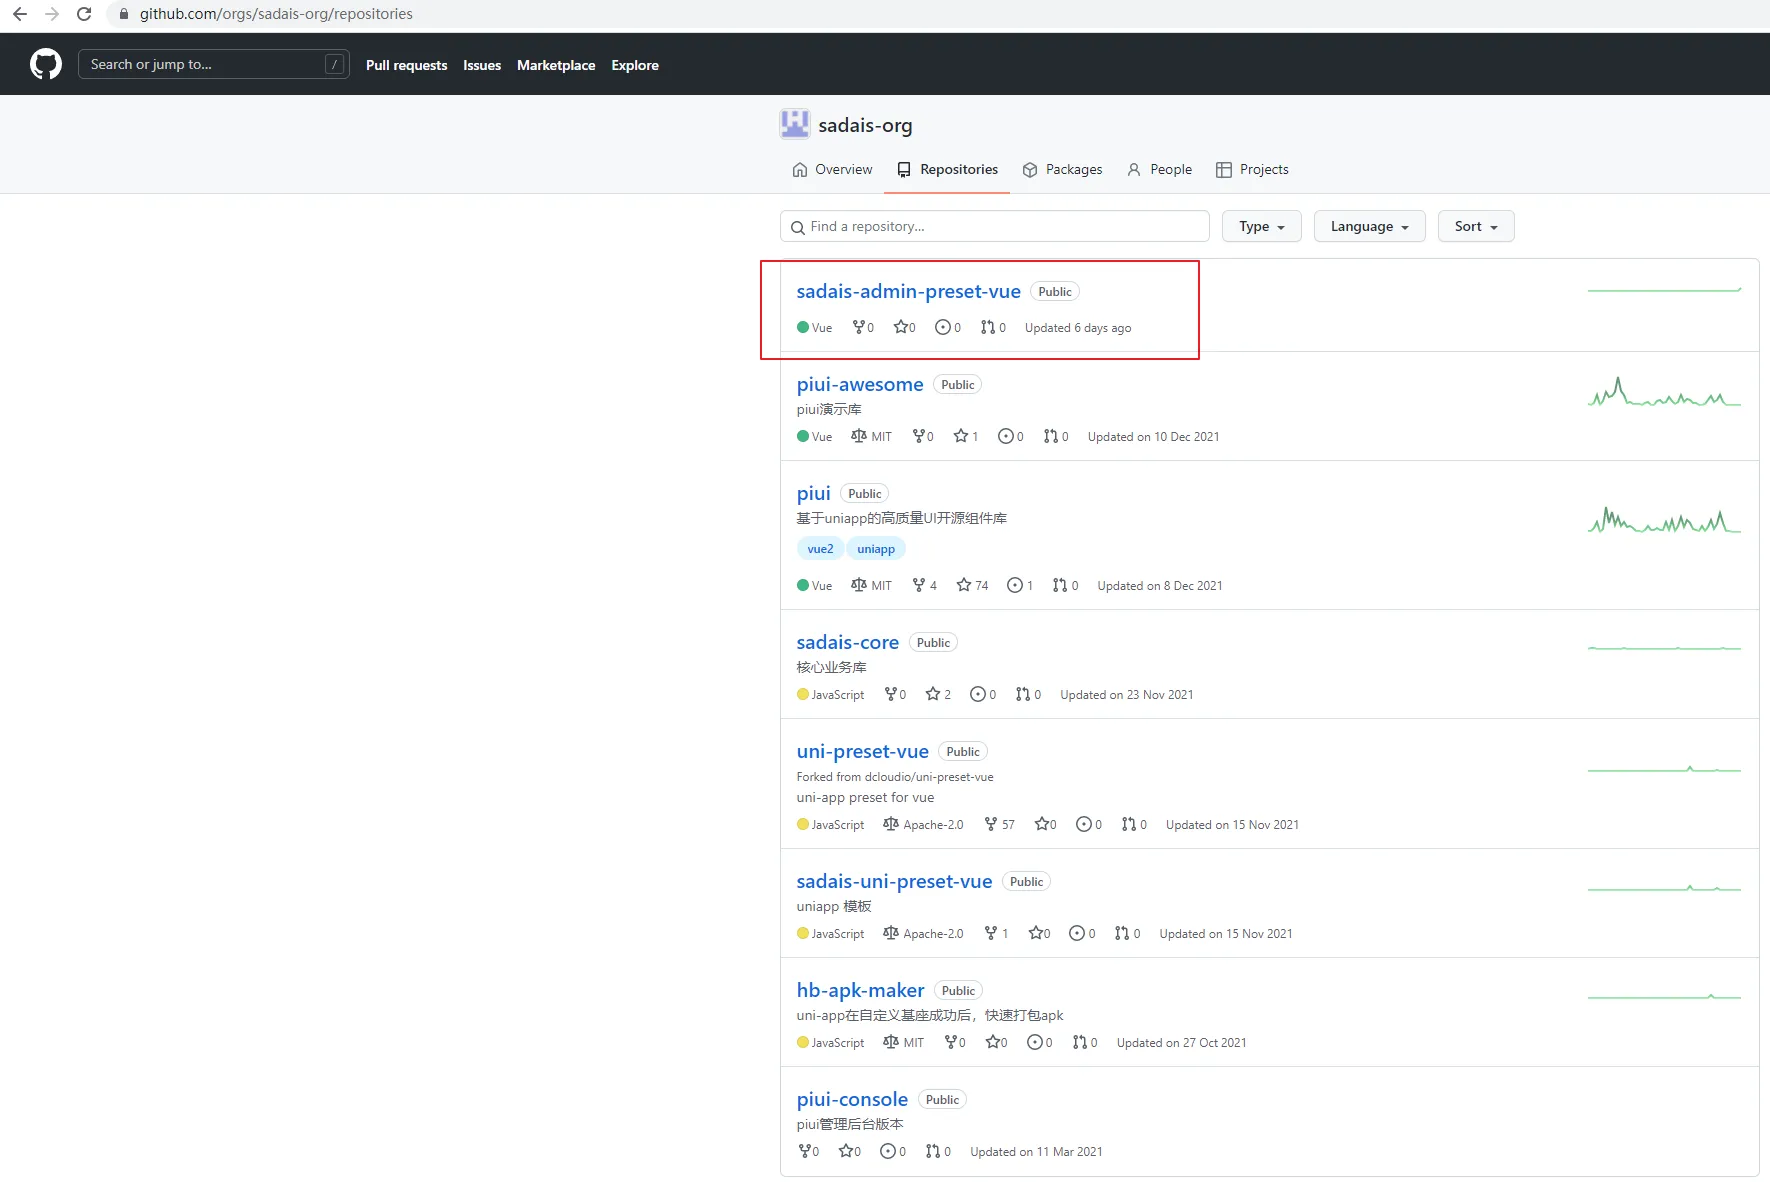Open the sadais-admin-preset-vue repository link

tap(908, 291)
